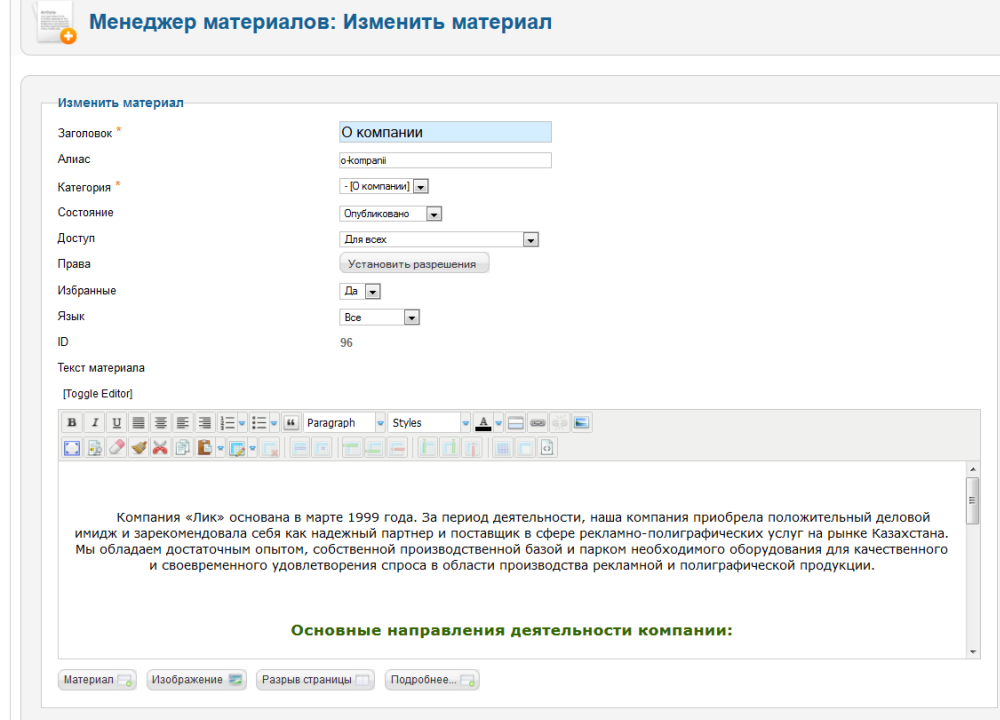The image size is (1000, 720).
Task: Click the blockquote icon
Action: click(292, 423)
